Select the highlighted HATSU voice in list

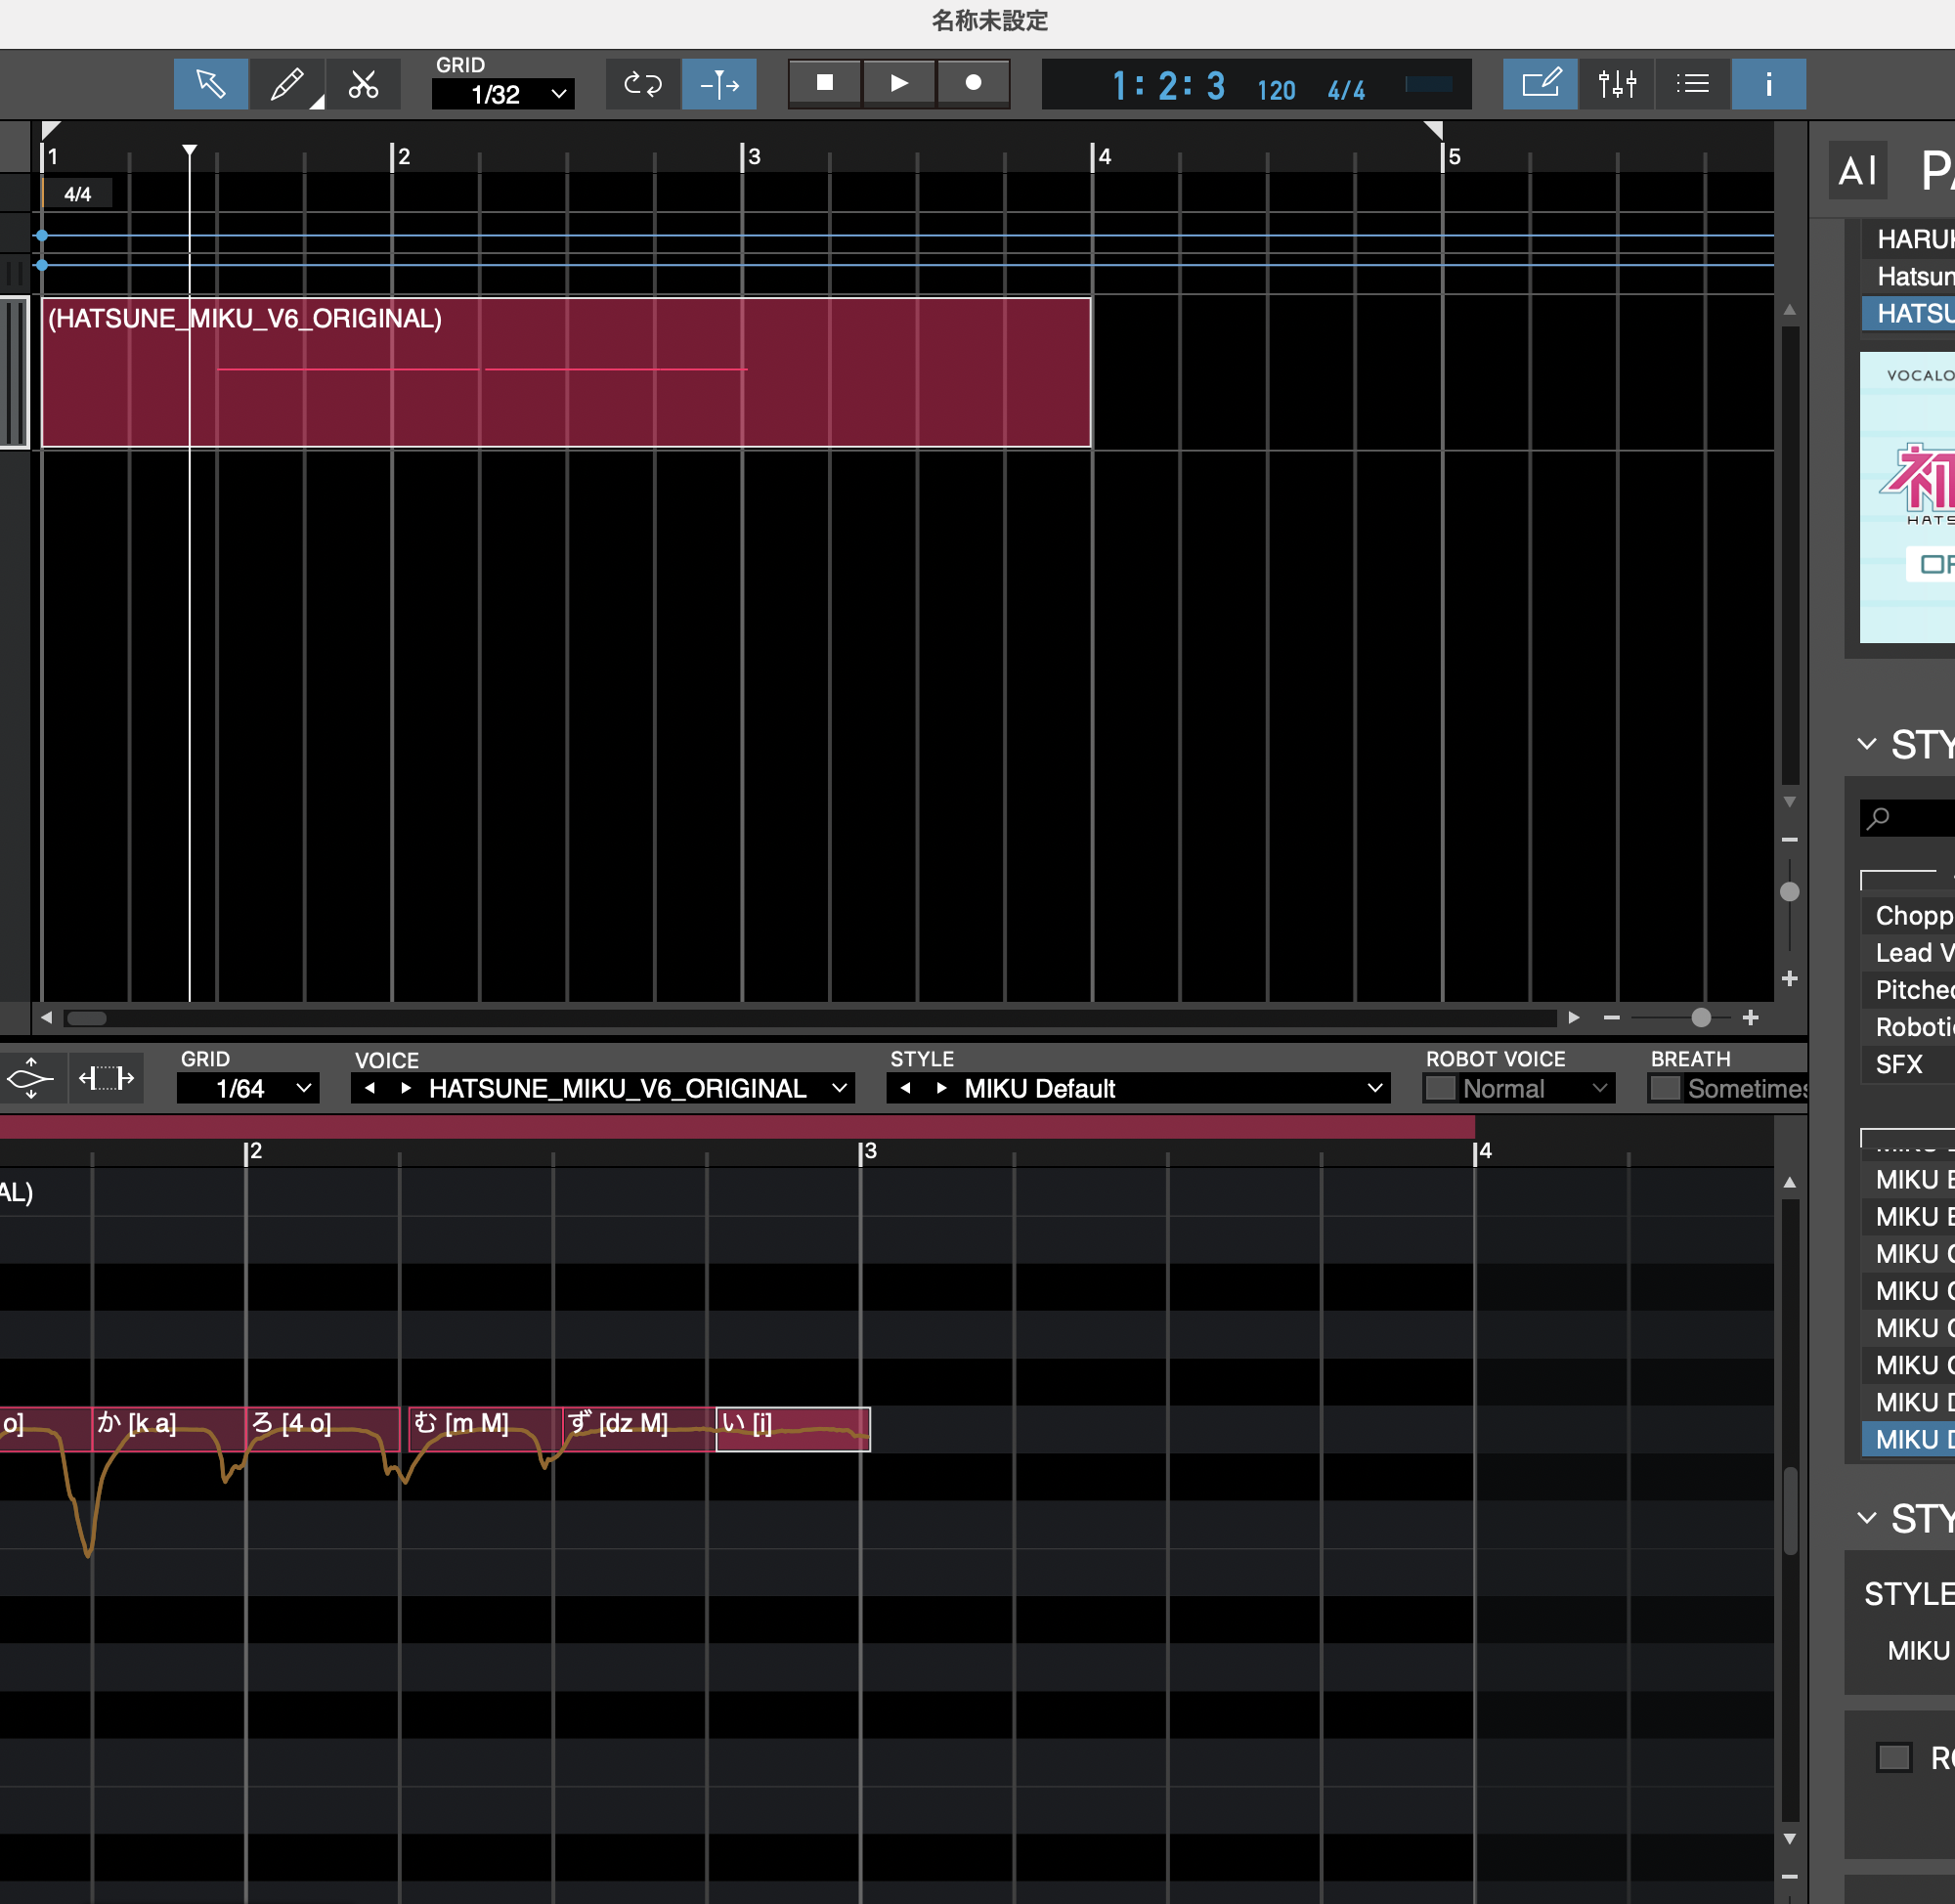click(x=1908, y=313)
